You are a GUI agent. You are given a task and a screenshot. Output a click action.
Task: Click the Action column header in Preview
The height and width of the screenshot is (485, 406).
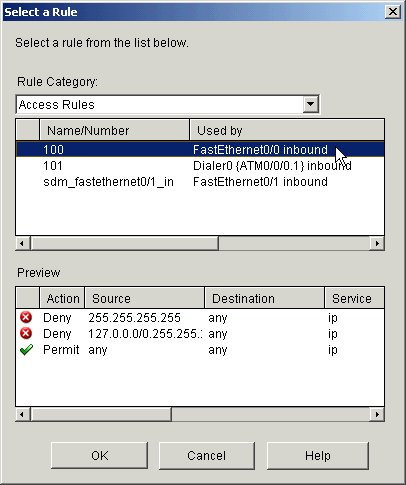(62, 298)
